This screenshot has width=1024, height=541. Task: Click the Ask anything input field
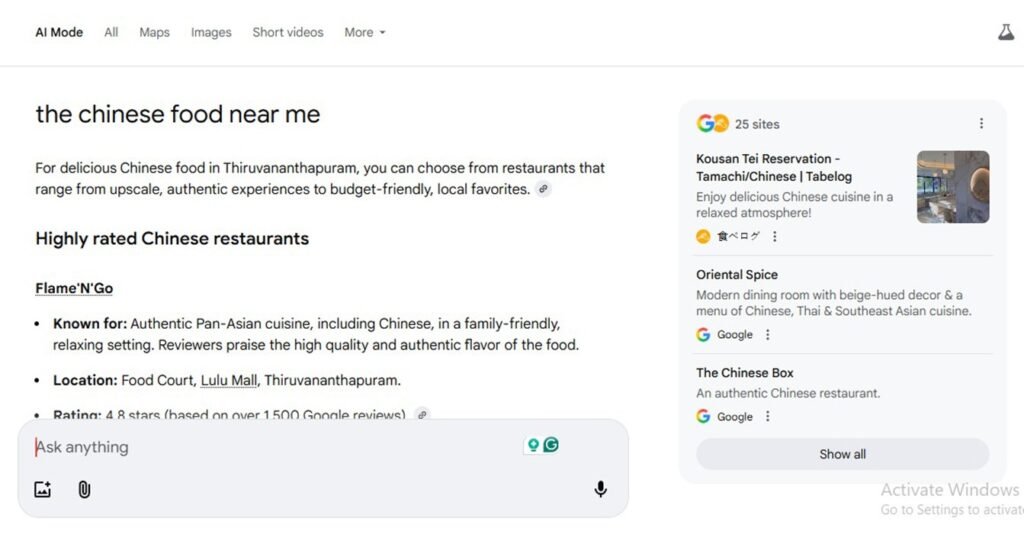(x=270, y=447)
